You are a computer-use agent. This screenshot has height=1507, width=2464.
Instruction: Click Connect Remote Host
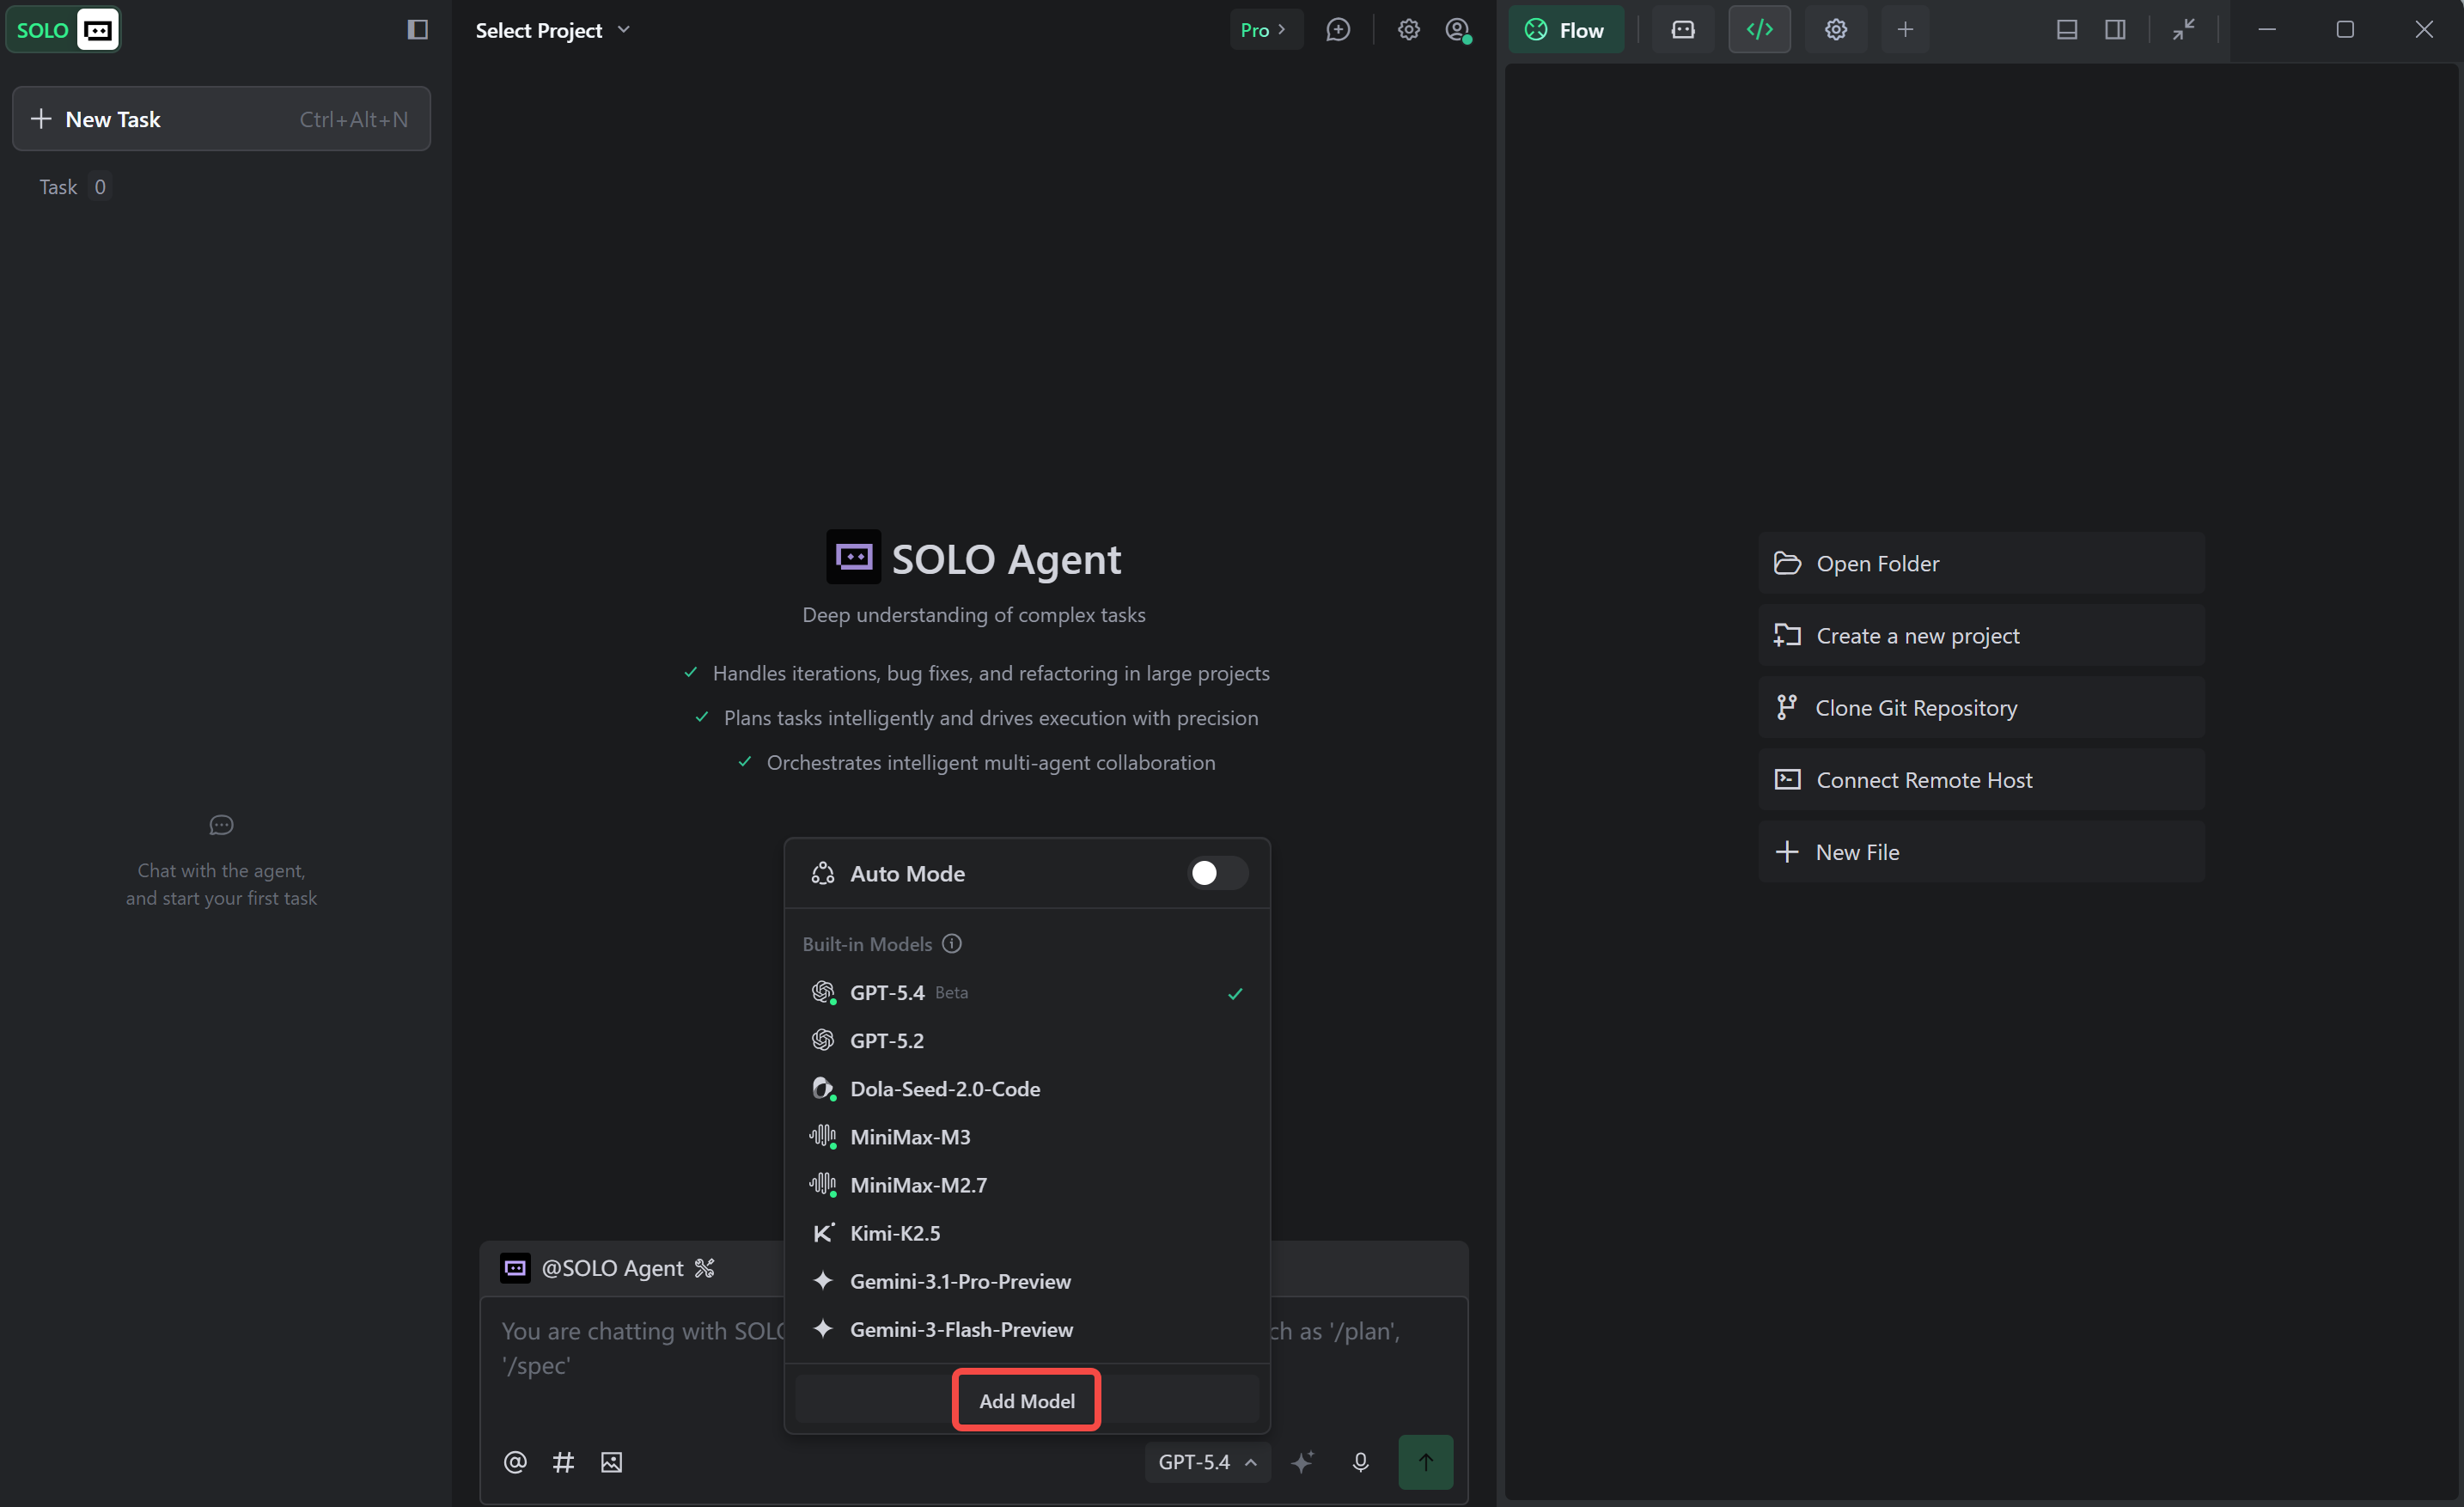click(1981, 779)
